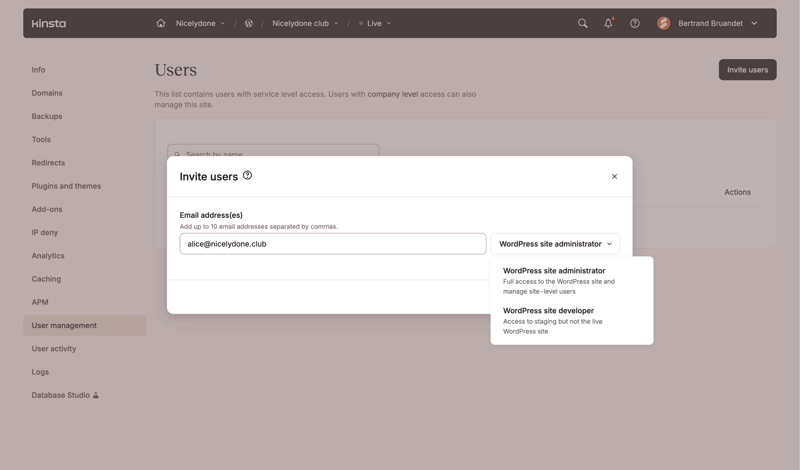Open the help center question icon
Image resolution: width=800 pixels, height=470 pixels.
pos(634,23)
